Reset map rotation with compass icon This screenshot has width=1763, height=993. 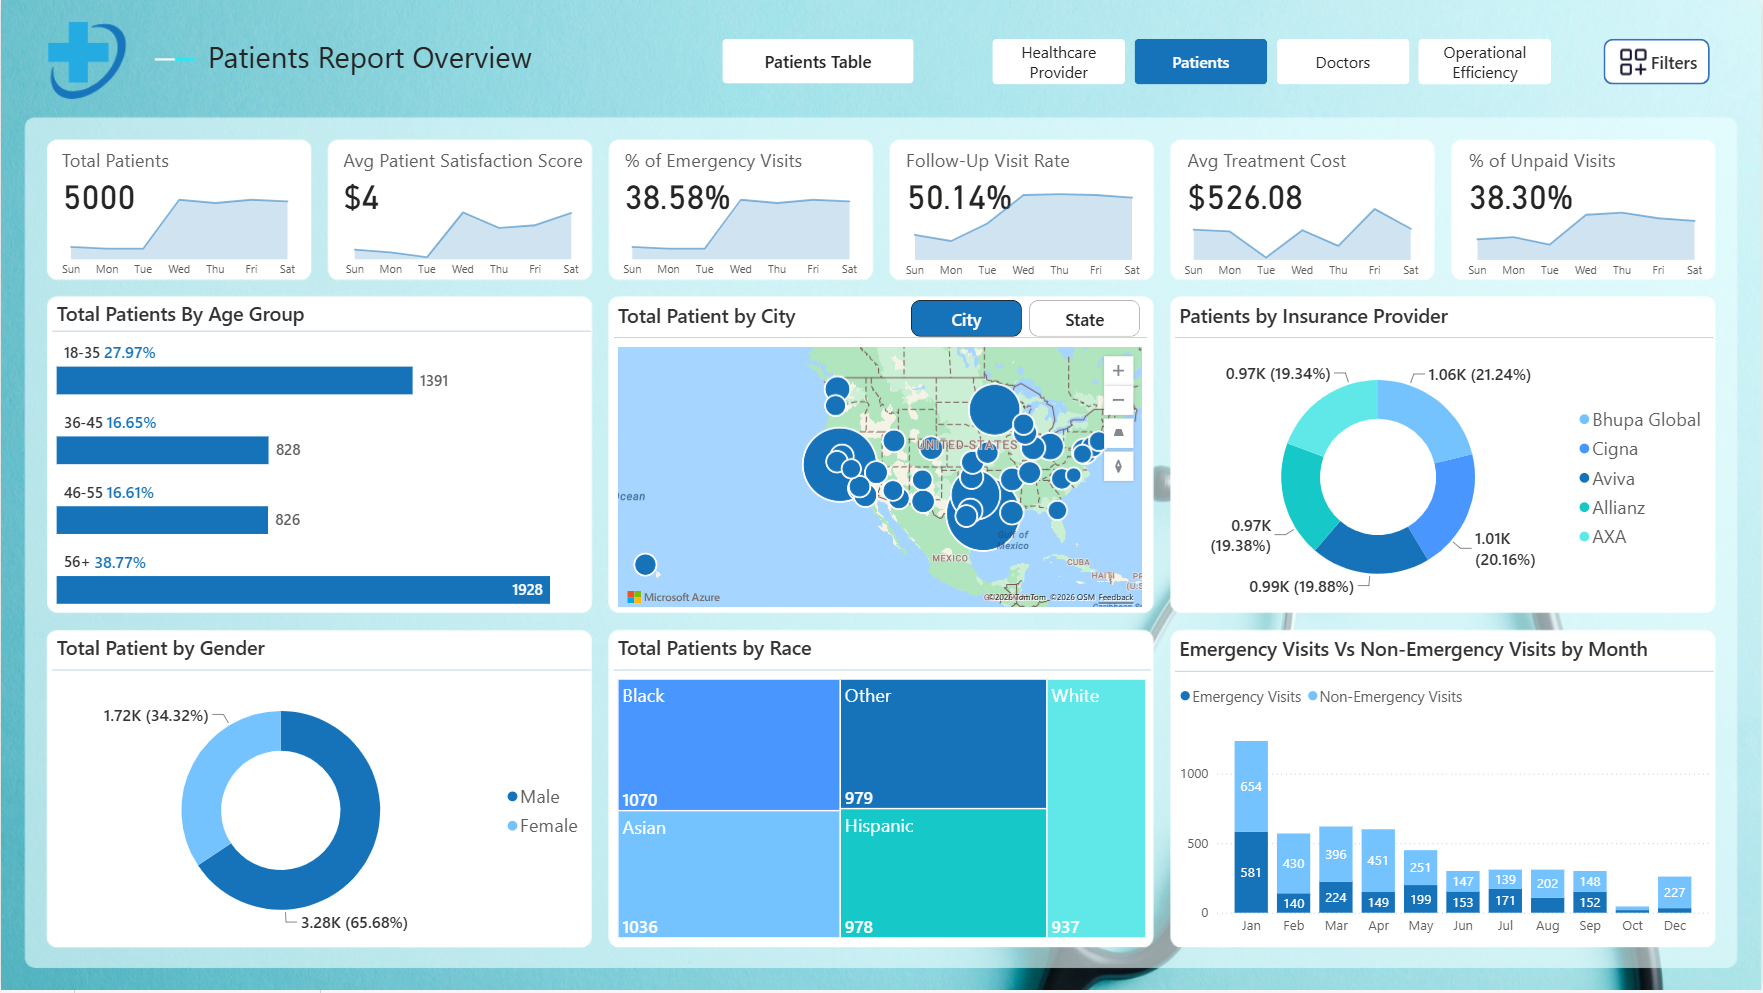[1118, 466]
